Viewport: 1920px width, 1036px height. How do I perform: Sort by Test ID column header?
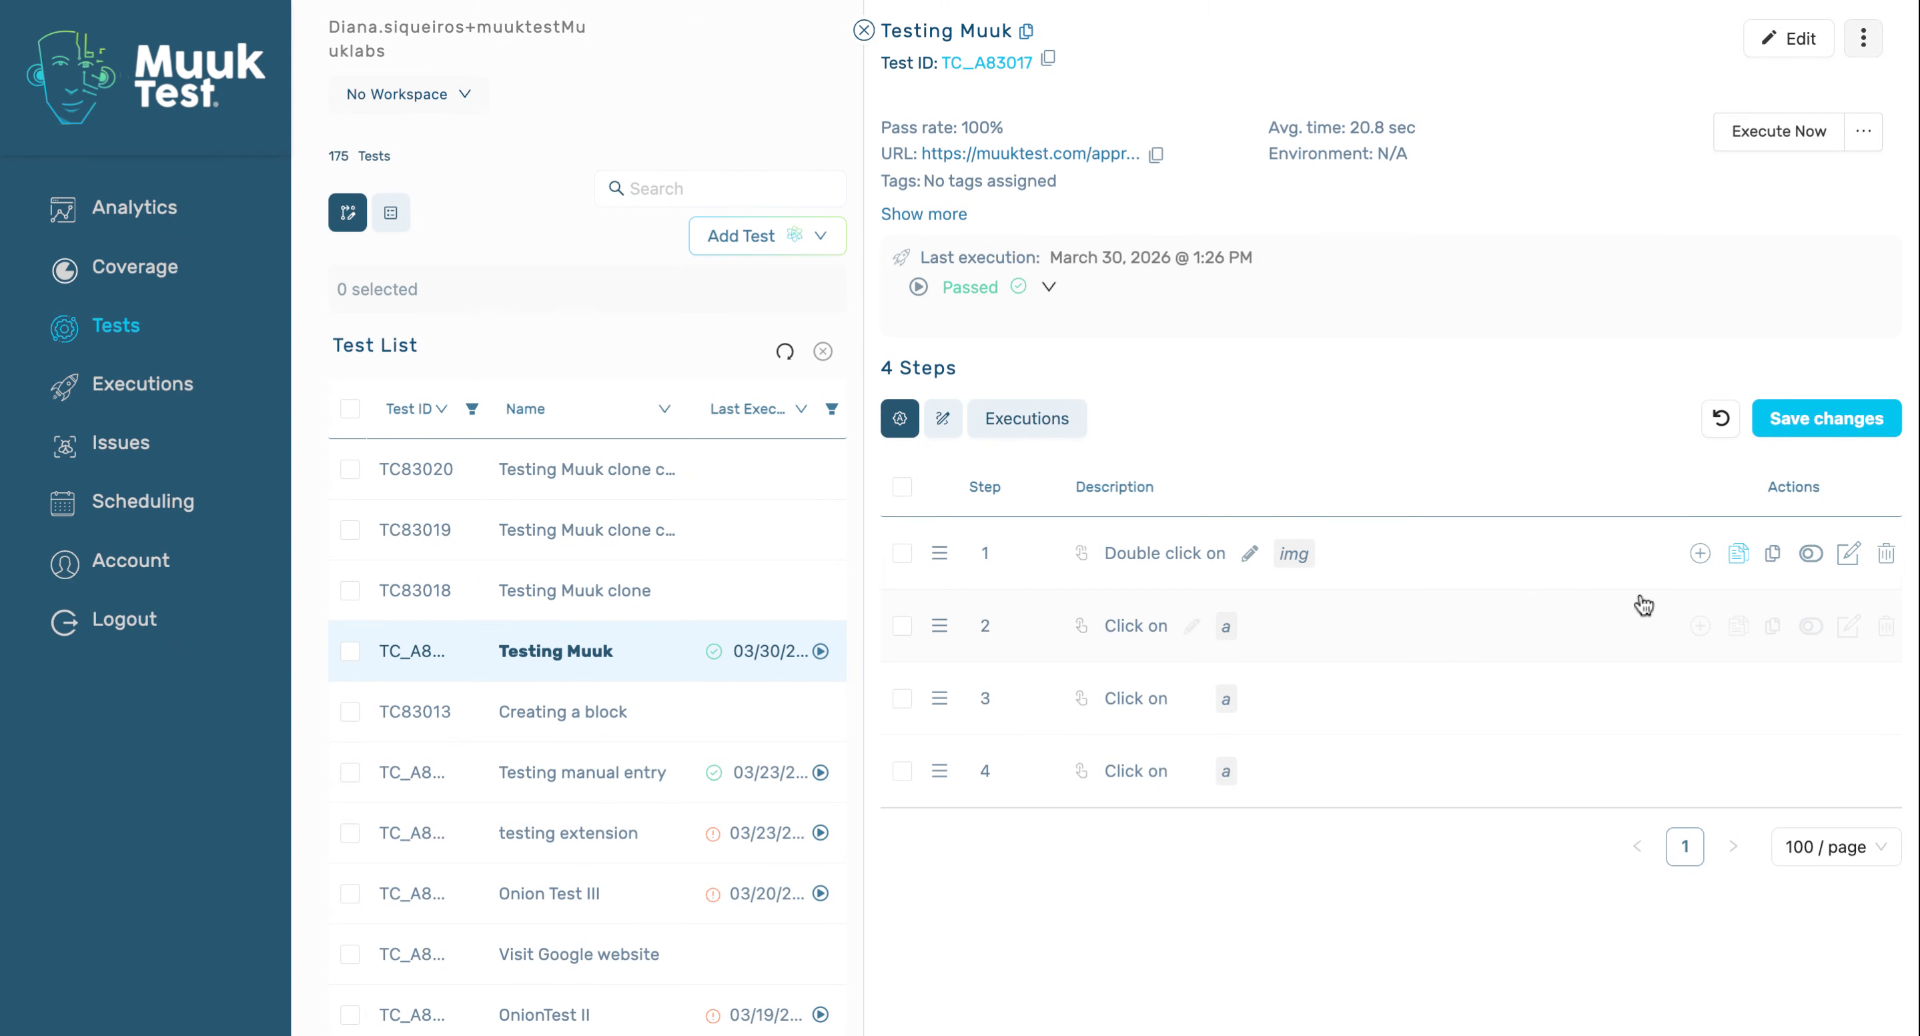point(416,409)
